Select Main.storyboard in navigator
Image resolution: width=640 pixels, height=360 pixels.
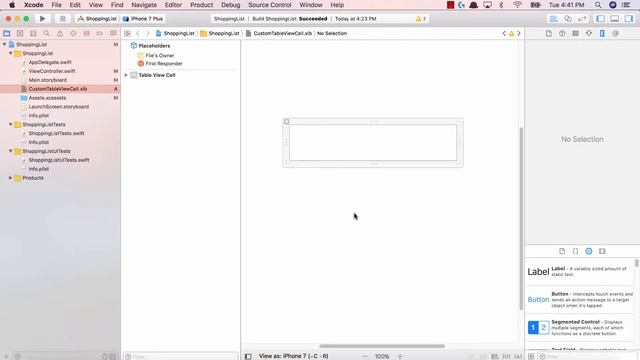tap(48, 80)
